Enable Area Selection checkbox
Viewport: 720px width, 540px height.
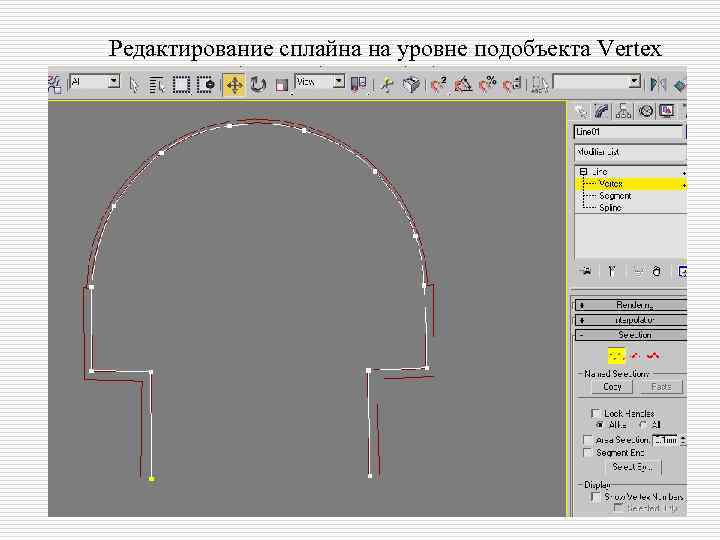tap(587, 440)
